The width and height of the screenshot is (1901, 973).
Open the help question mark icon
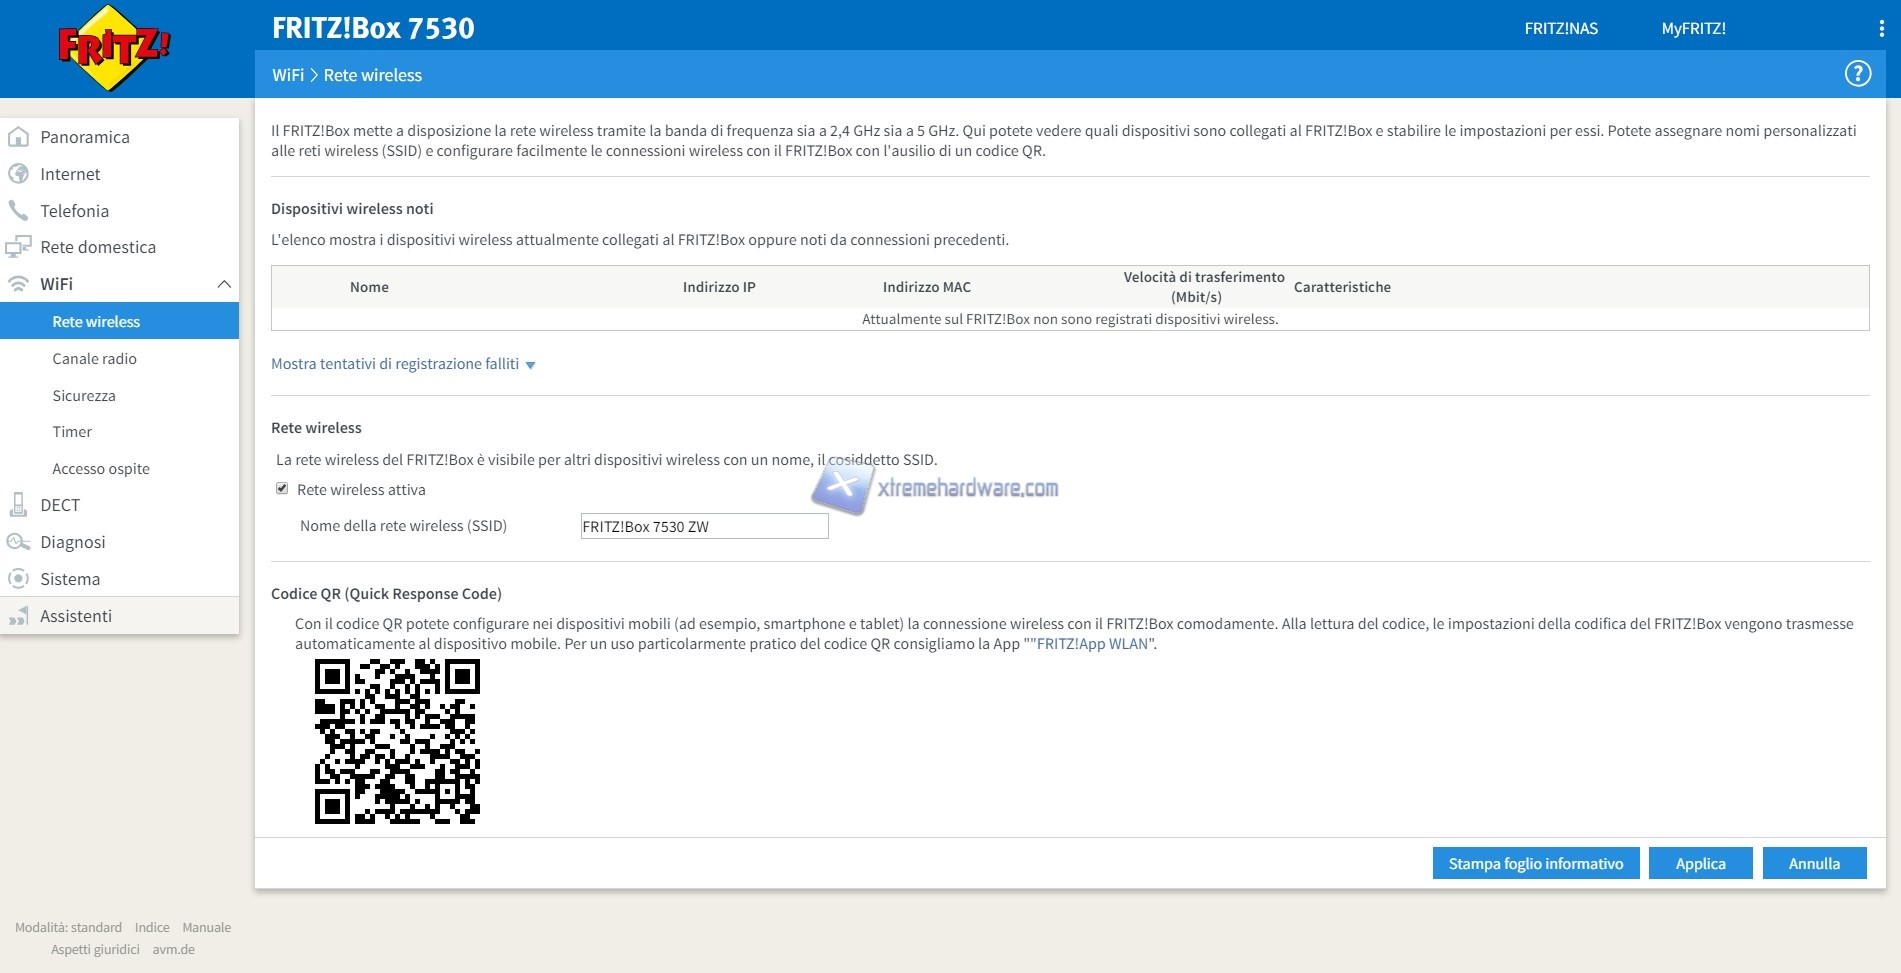[1857, 74]
